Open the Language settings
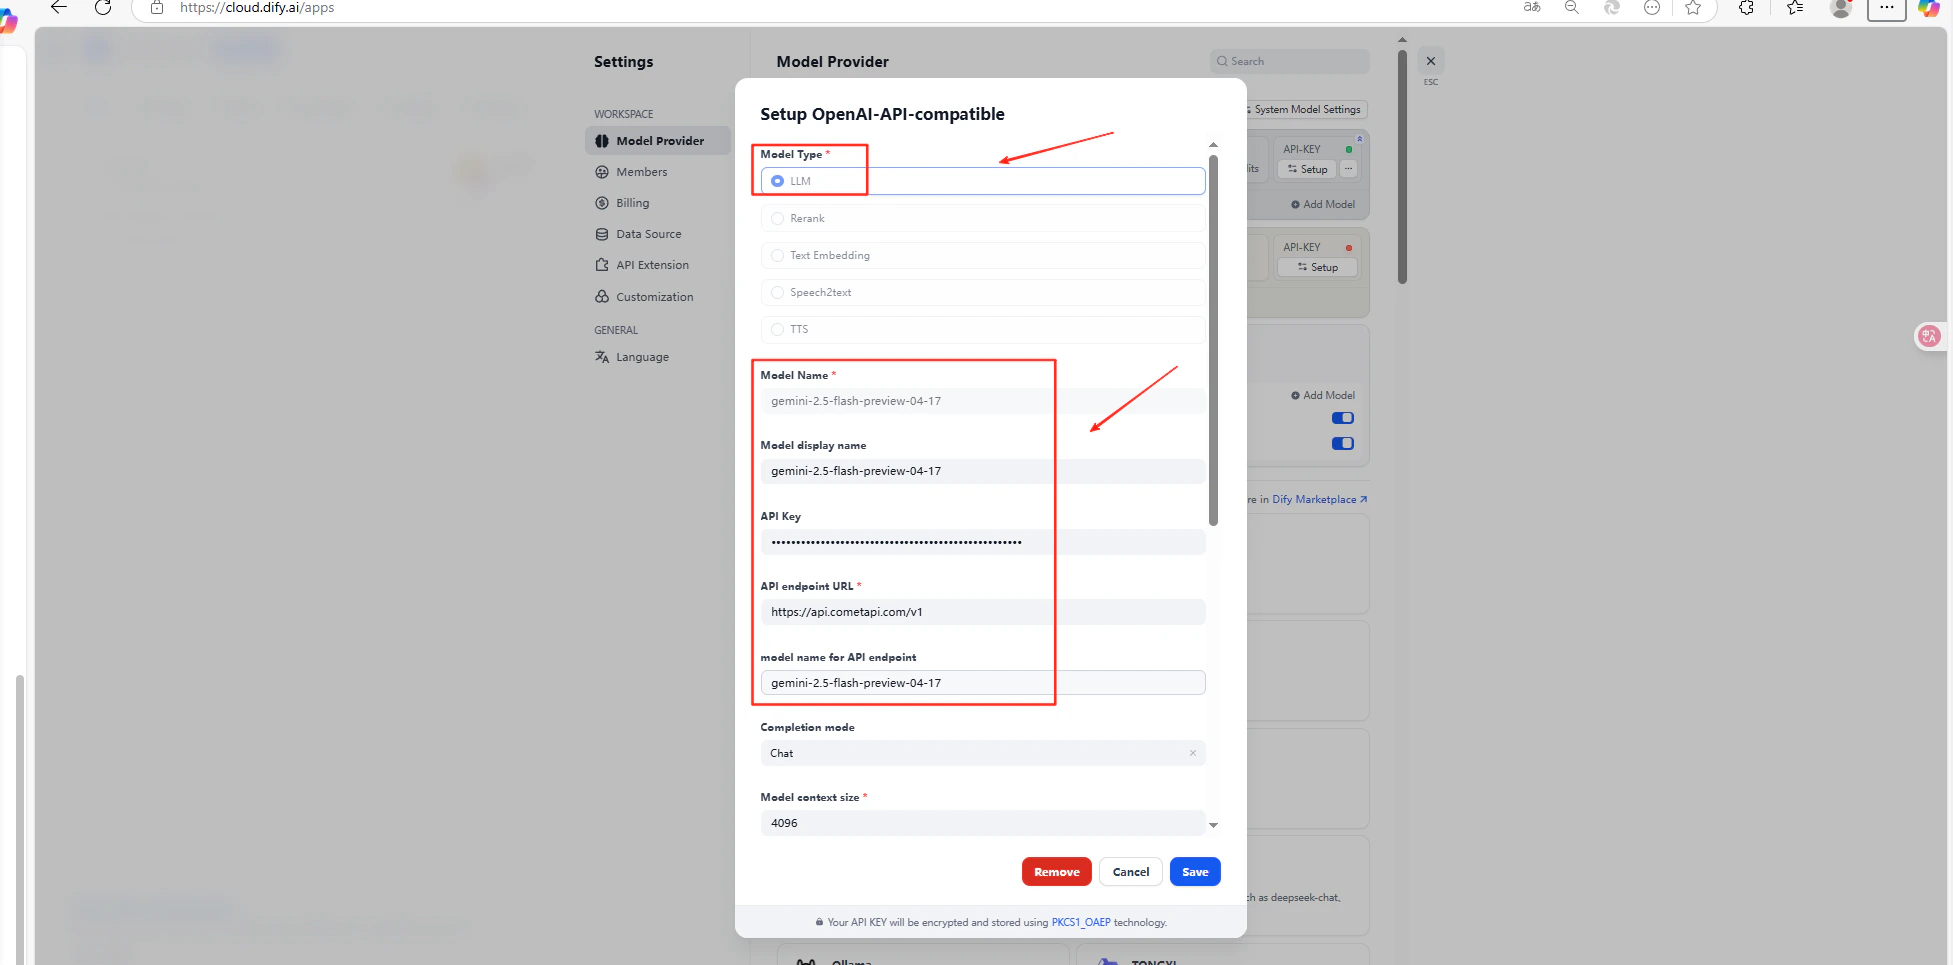This screenshot has width=1953, height=965. pos(641,356)
